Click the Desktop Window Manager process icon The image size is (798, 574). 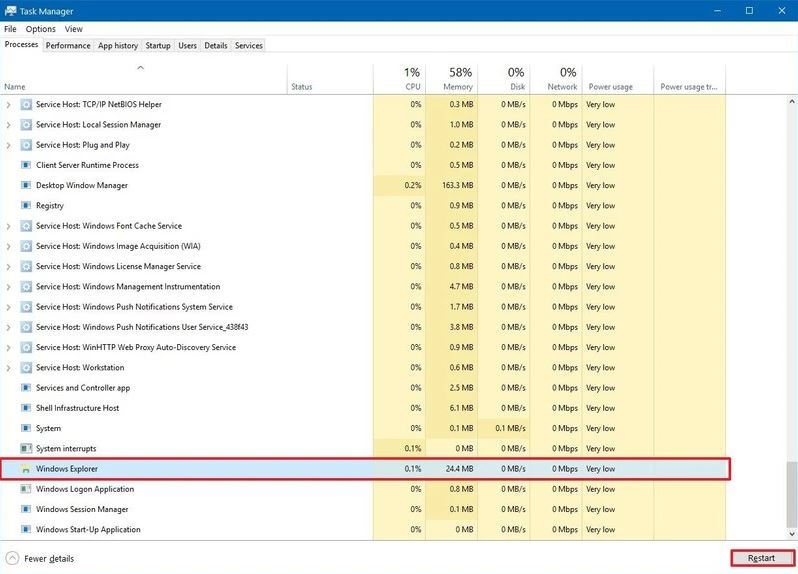(26, 186)
